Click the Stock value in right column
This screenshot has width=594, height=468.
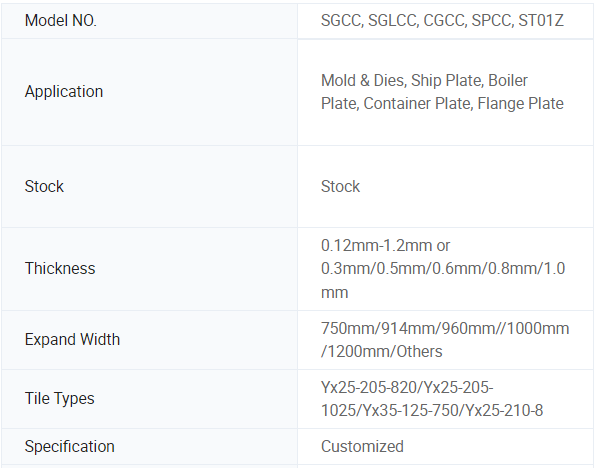[340, 186]
